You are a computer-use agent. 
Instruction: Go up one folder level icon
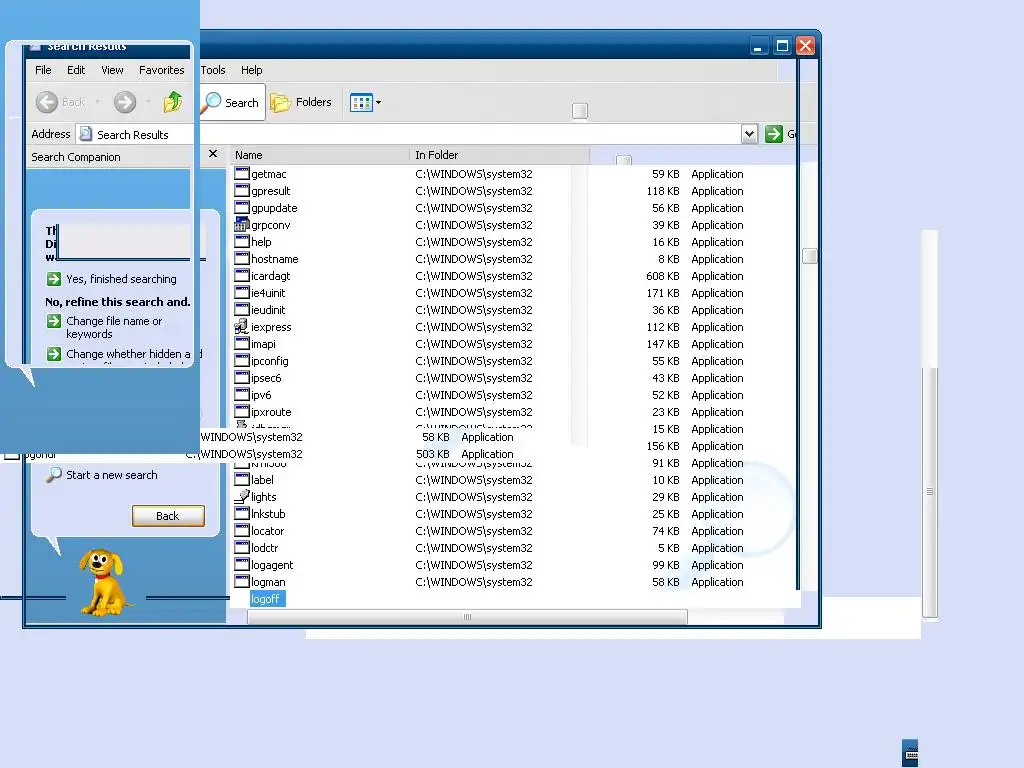(x=173, y=102)
